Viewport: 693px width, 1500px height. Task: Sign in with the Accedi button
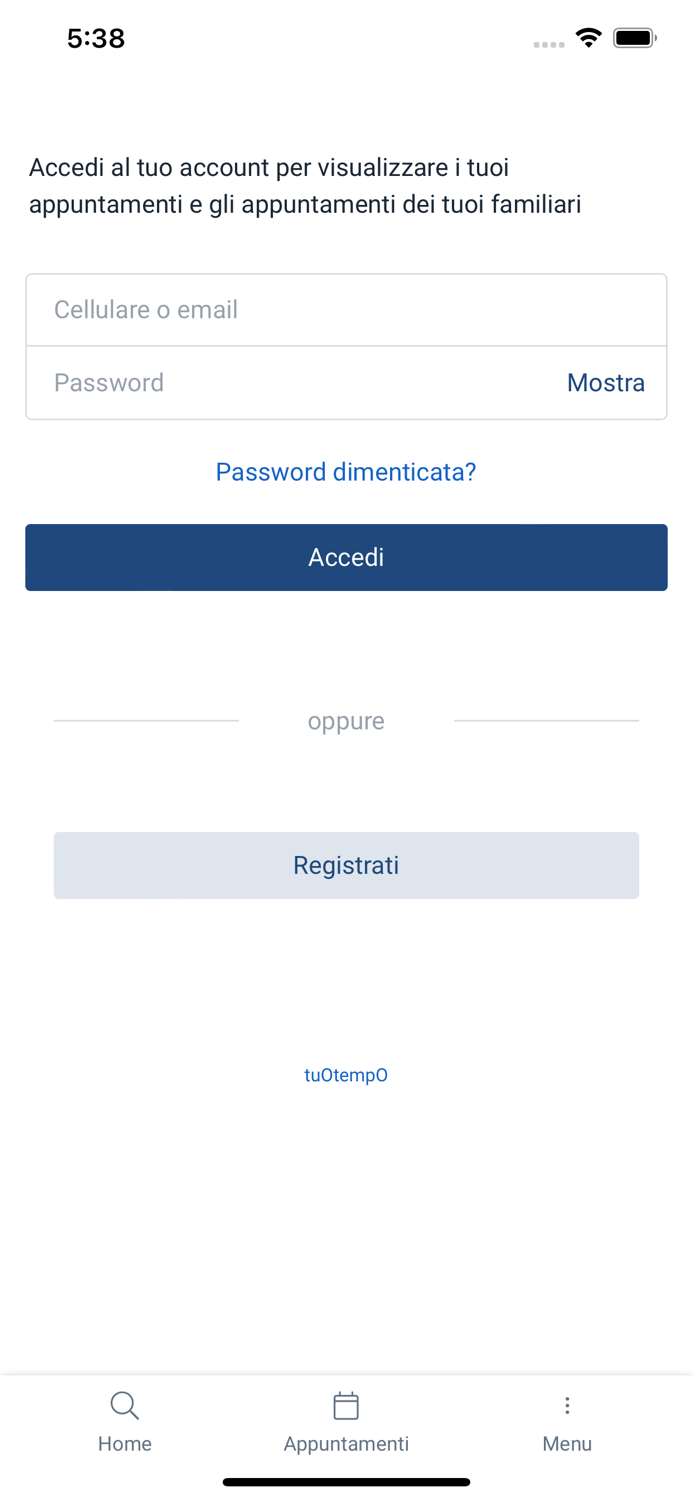click(x=346, y=557)
